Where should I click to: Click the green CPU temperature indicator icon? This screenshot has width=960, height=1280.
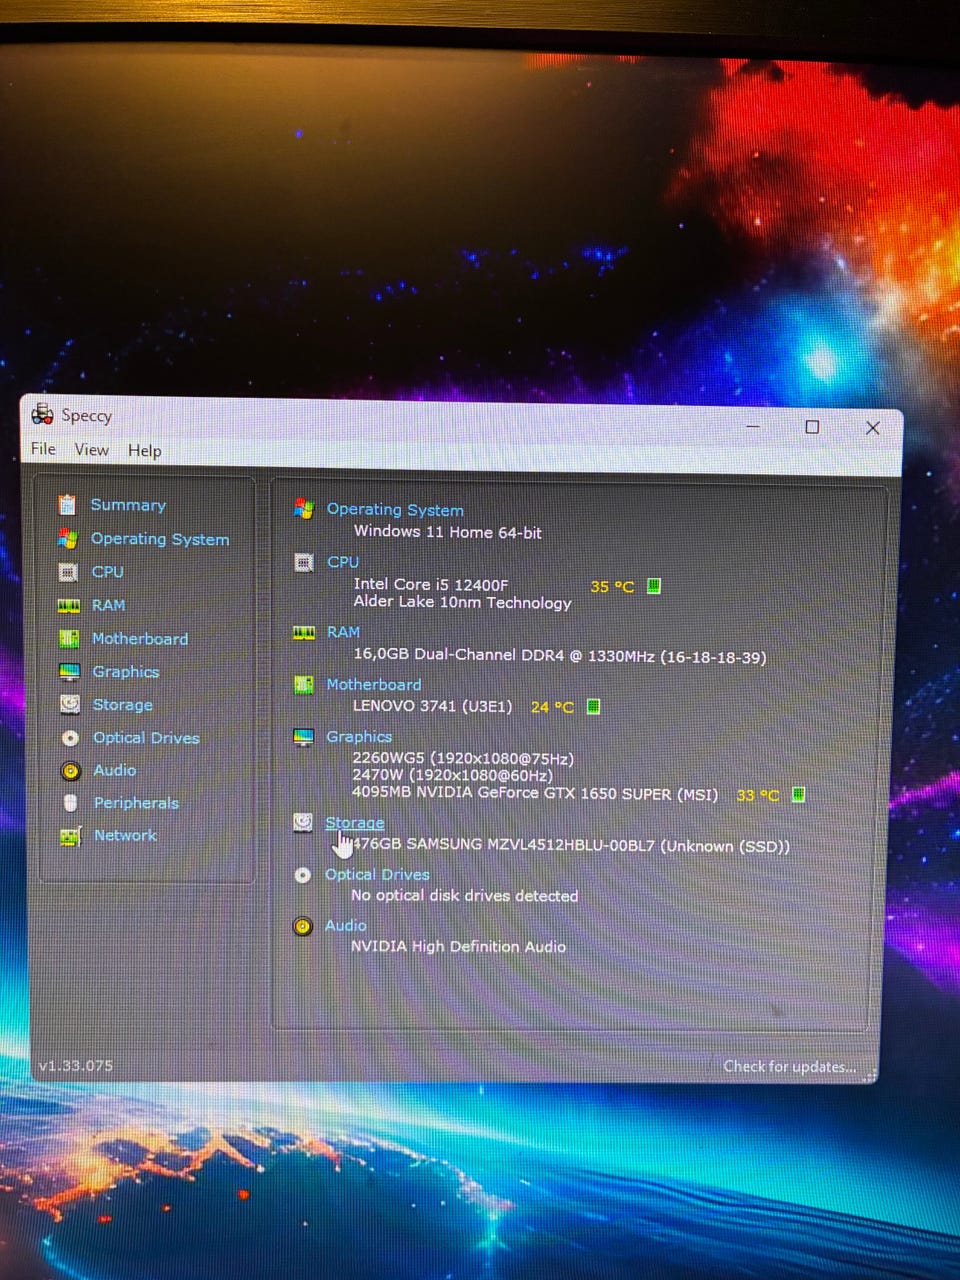coord(654,586)
